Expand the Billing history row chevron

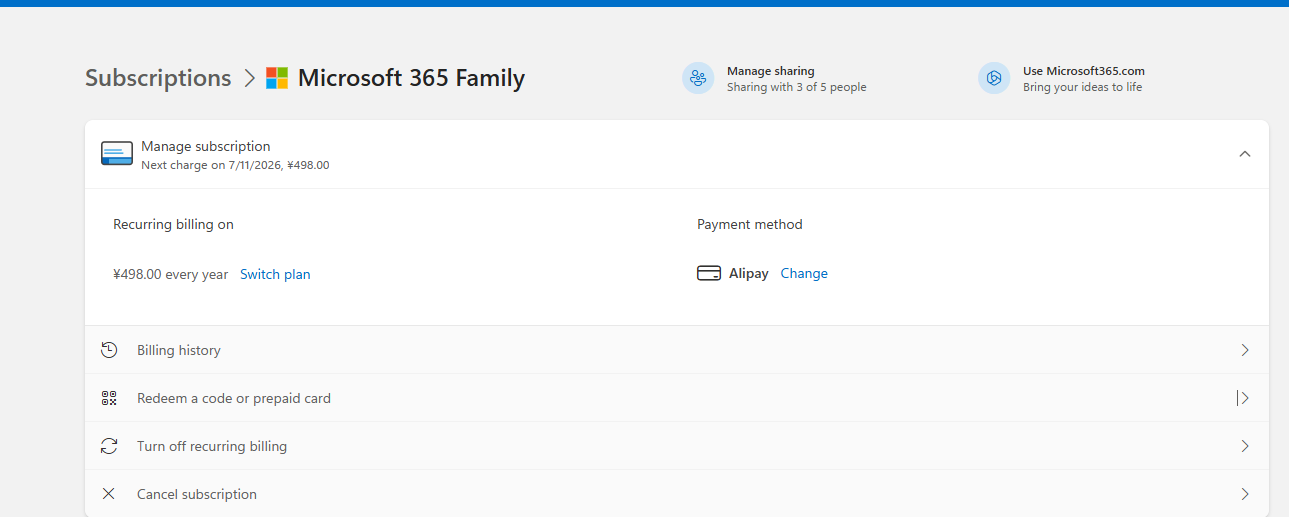1245,350
